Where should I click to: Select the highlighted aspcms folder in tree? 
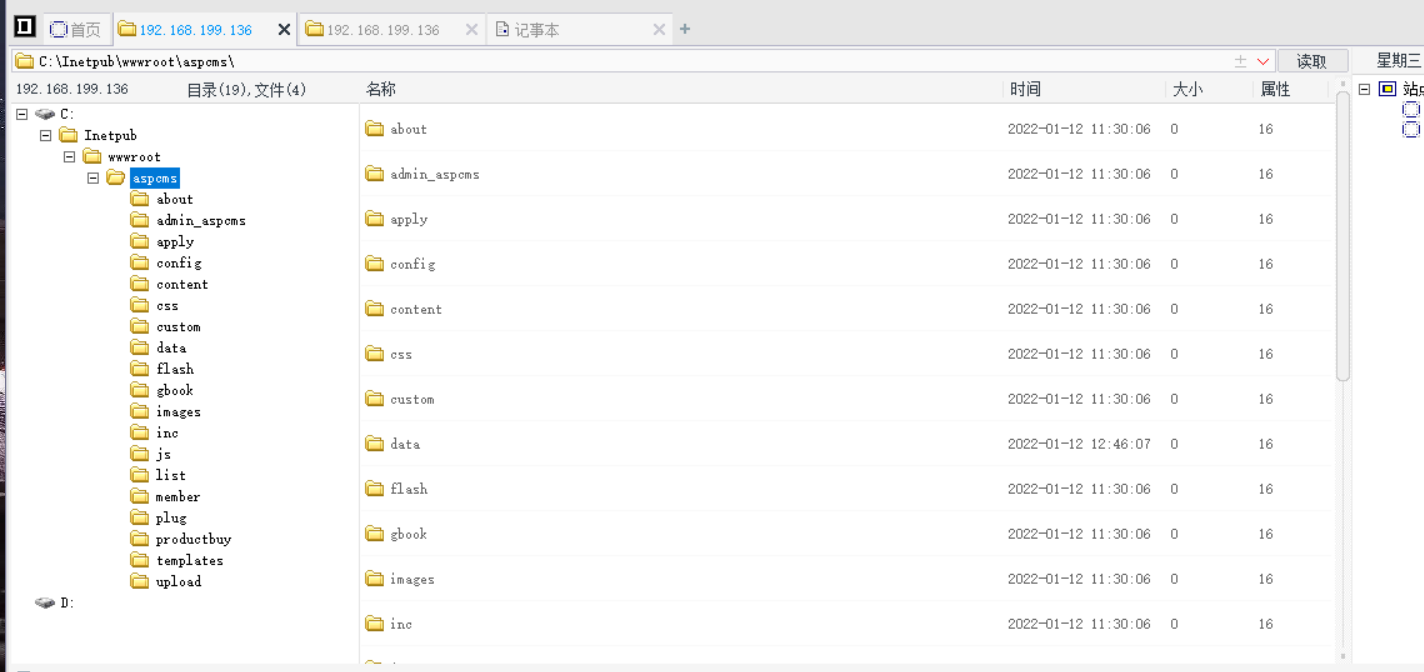tap(143, 178)
